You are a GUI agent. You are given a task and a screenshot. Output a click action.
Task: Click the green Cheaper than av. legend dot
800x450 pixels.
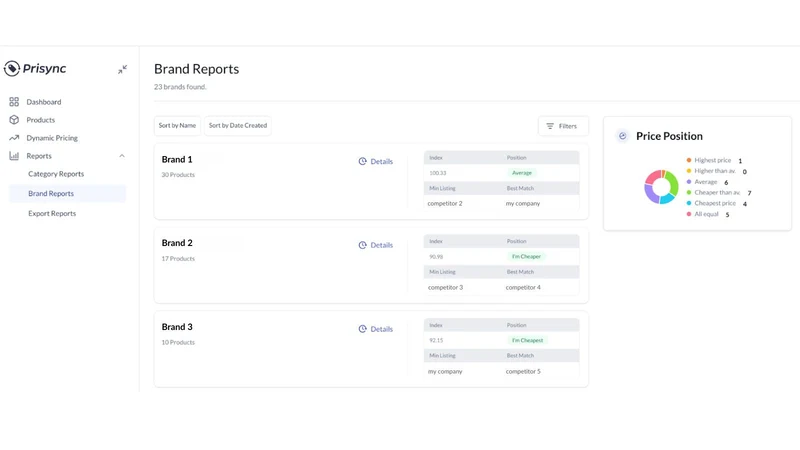(689, 192)
